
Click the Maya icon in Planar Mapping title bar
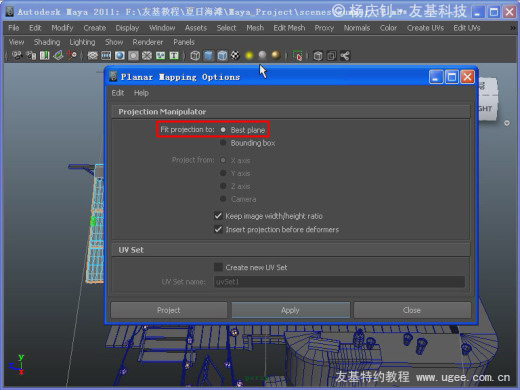pyautogui.click(x=113, y=77)
